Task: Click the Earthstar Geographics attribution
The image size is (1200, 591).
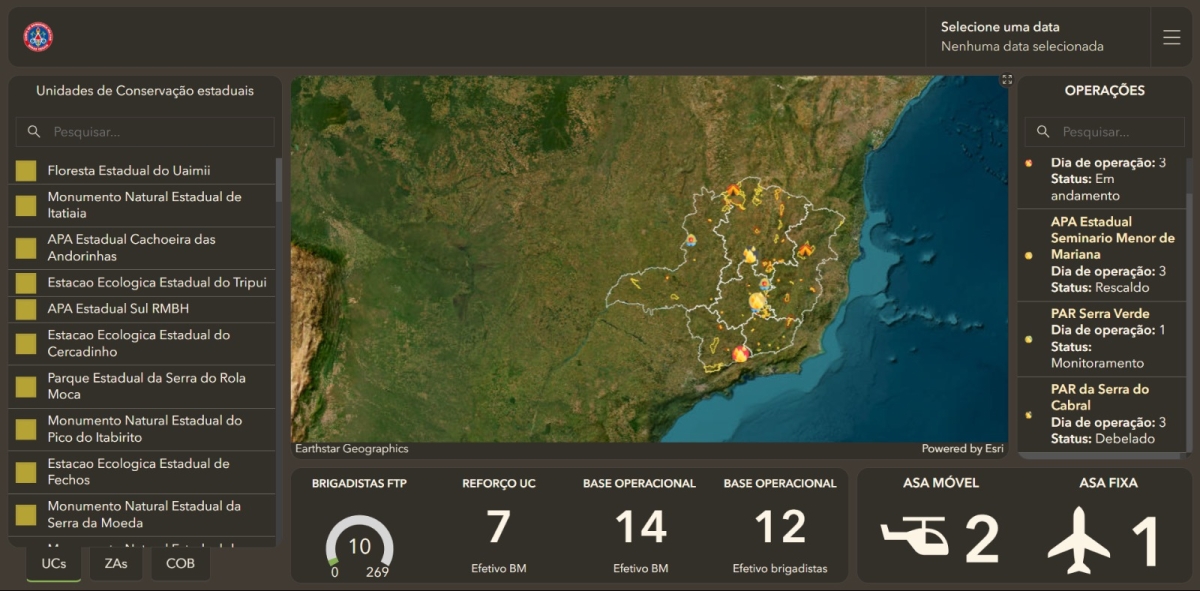Action: click(352, 449)
